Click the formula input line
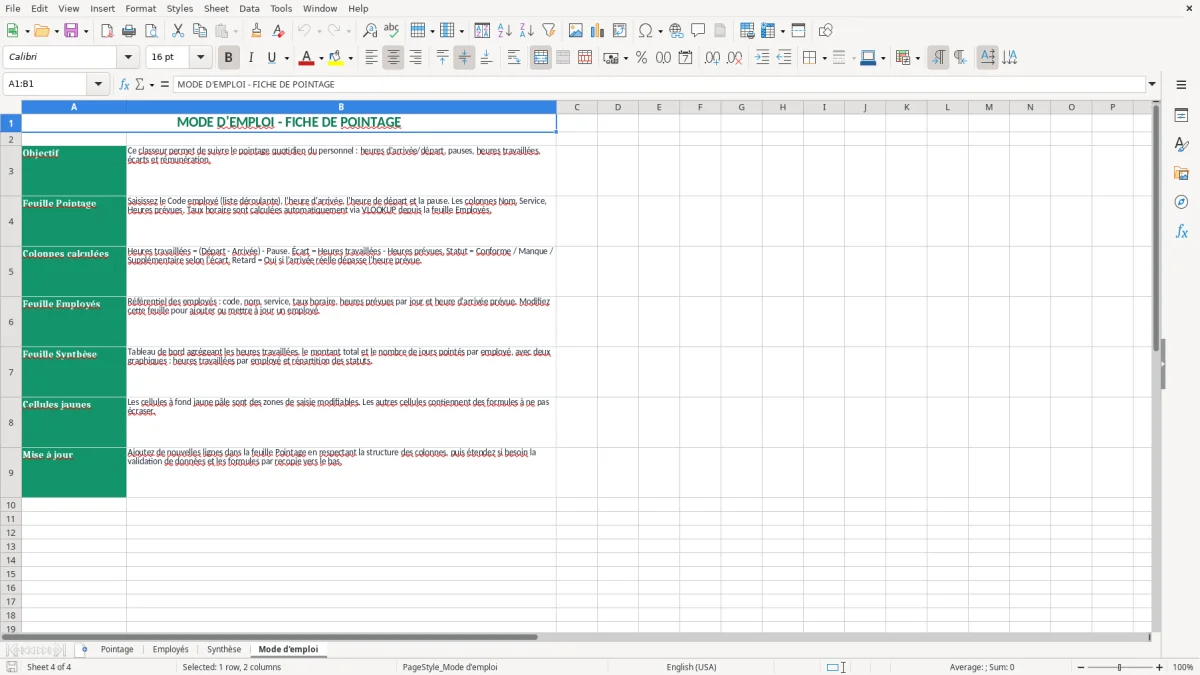The width and height of the screenshot is (1200, 675). click(659, 84)
